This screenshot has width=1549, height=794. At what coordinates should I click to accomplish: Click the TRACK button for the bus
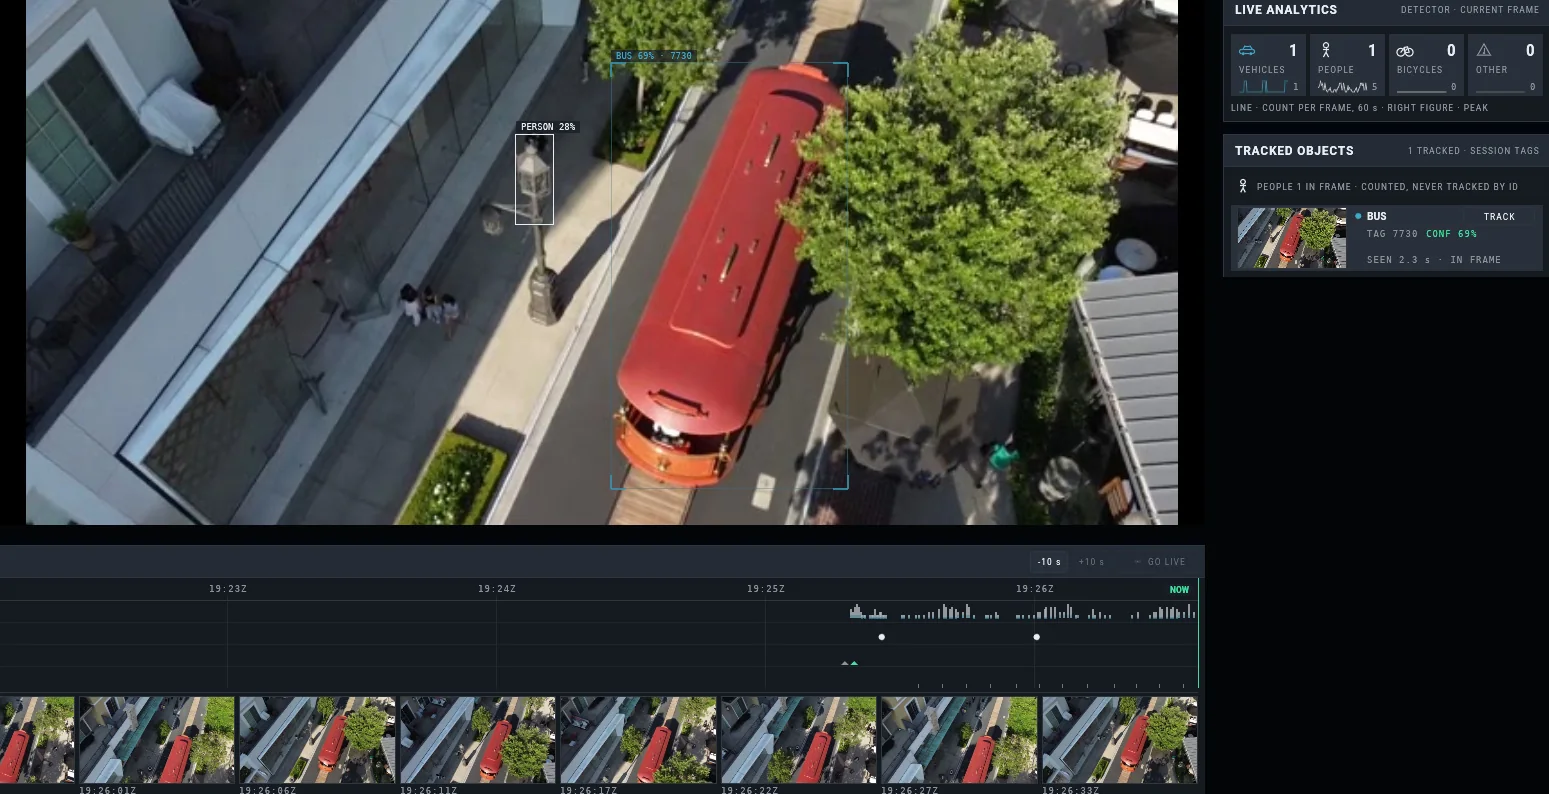pyautogui.click(x=1499, y=216)
